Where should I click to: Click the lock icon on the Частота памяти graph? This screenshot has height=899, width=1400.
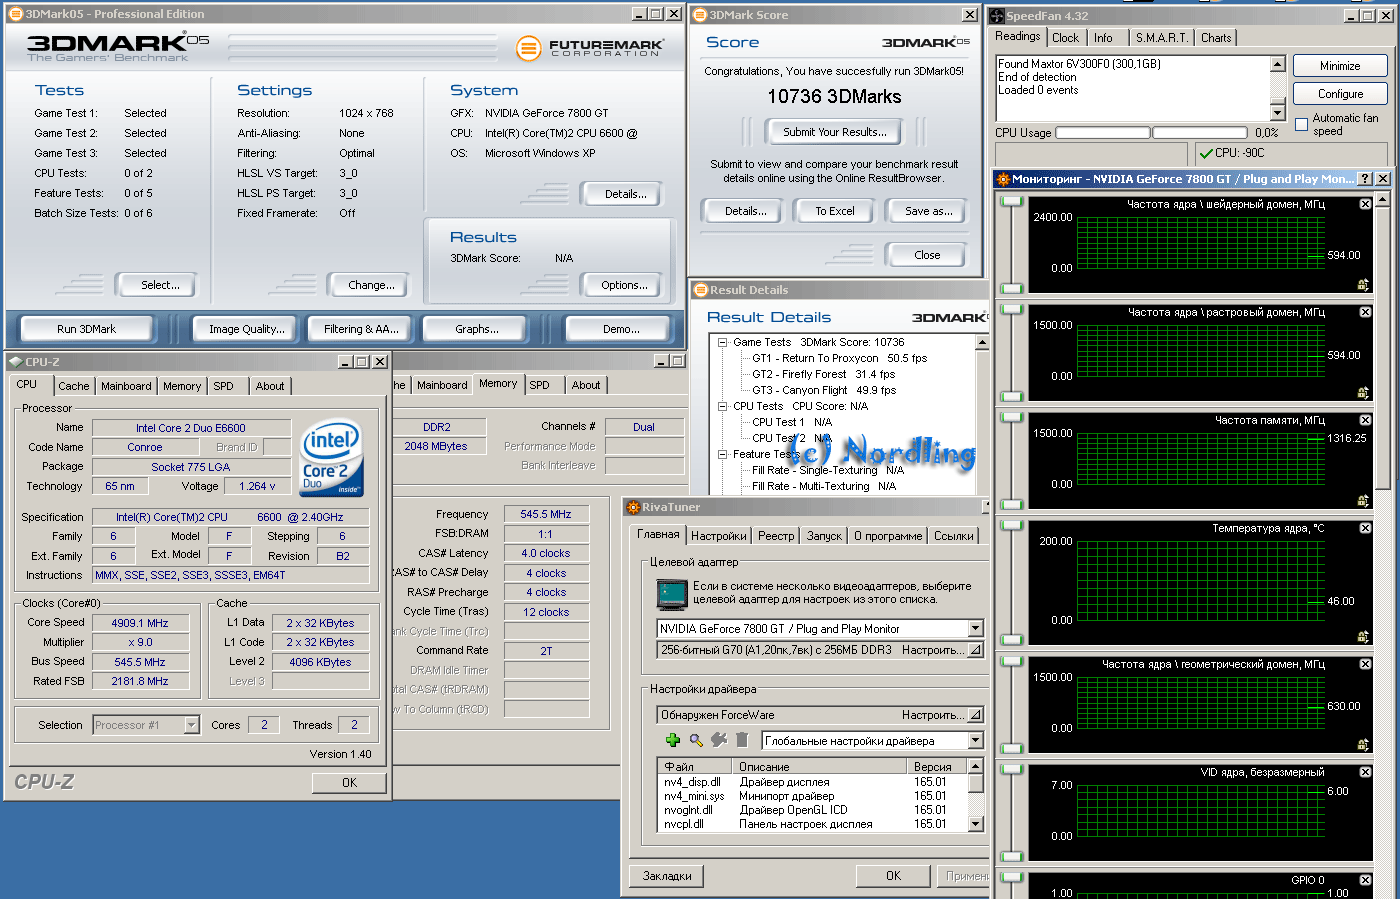(x=1363, y=501)
